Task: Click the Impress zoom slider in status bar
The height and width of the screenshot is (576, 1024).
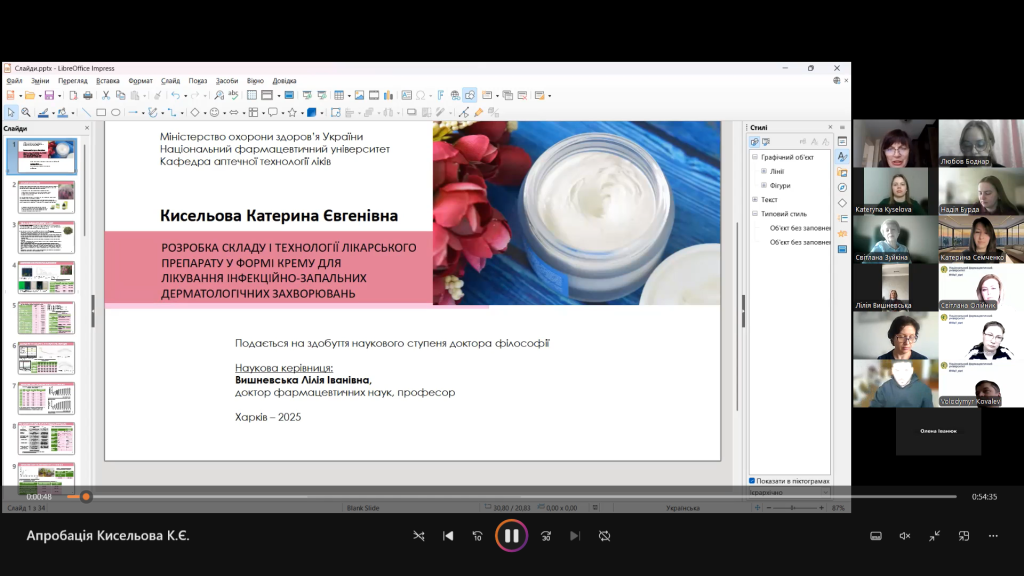Action: pyautogui.click(x=793, y=507)
